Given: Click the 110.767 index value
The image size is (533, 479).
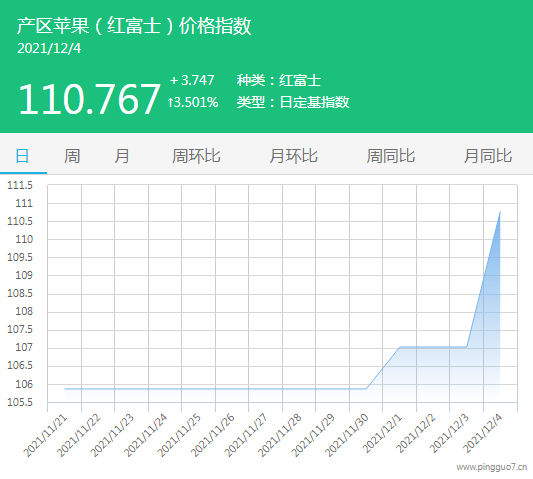Looking at the screenshot, I should (x=89, y=99).
